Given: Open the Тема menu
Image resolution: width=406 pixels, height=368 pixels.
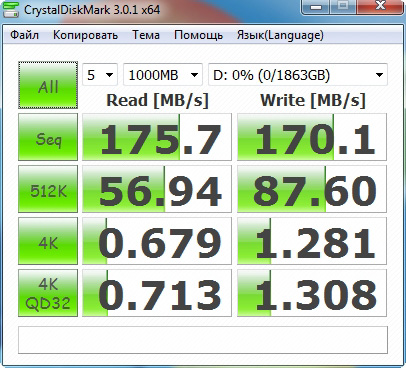Looking at the screenshot, I should coord(146,35).
